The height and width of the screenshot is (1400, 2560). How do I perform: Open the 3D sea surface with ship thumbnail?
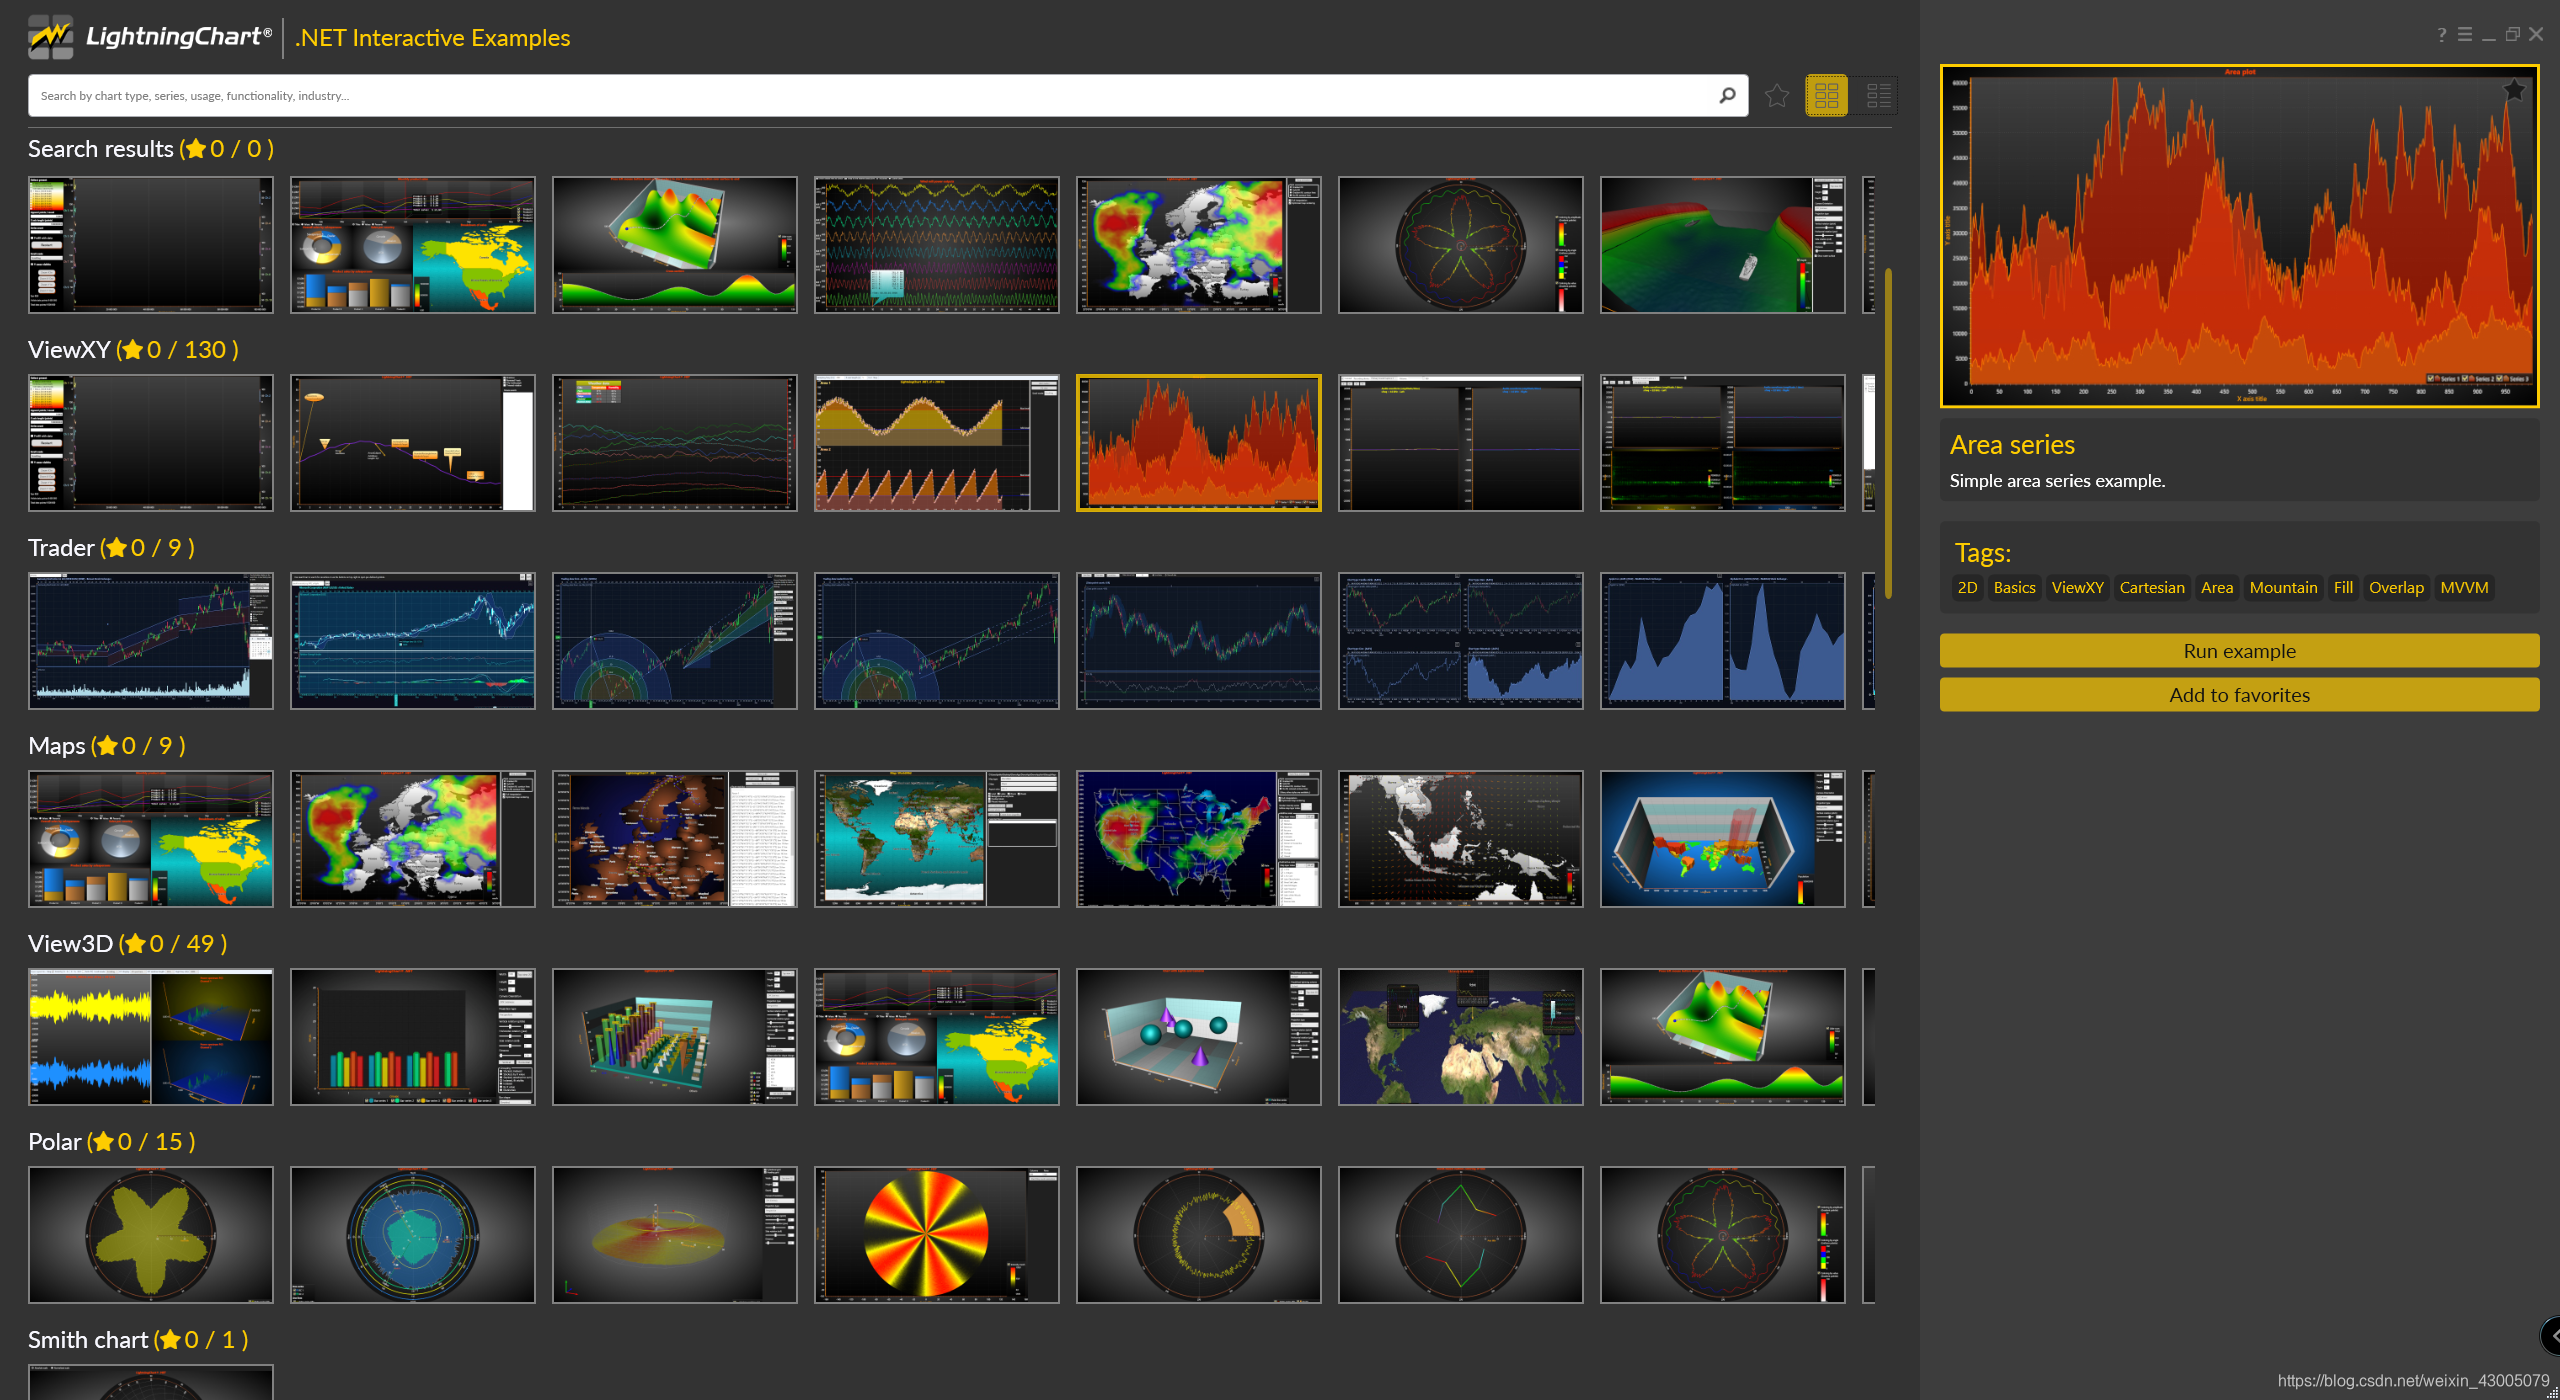[1723, 245]
